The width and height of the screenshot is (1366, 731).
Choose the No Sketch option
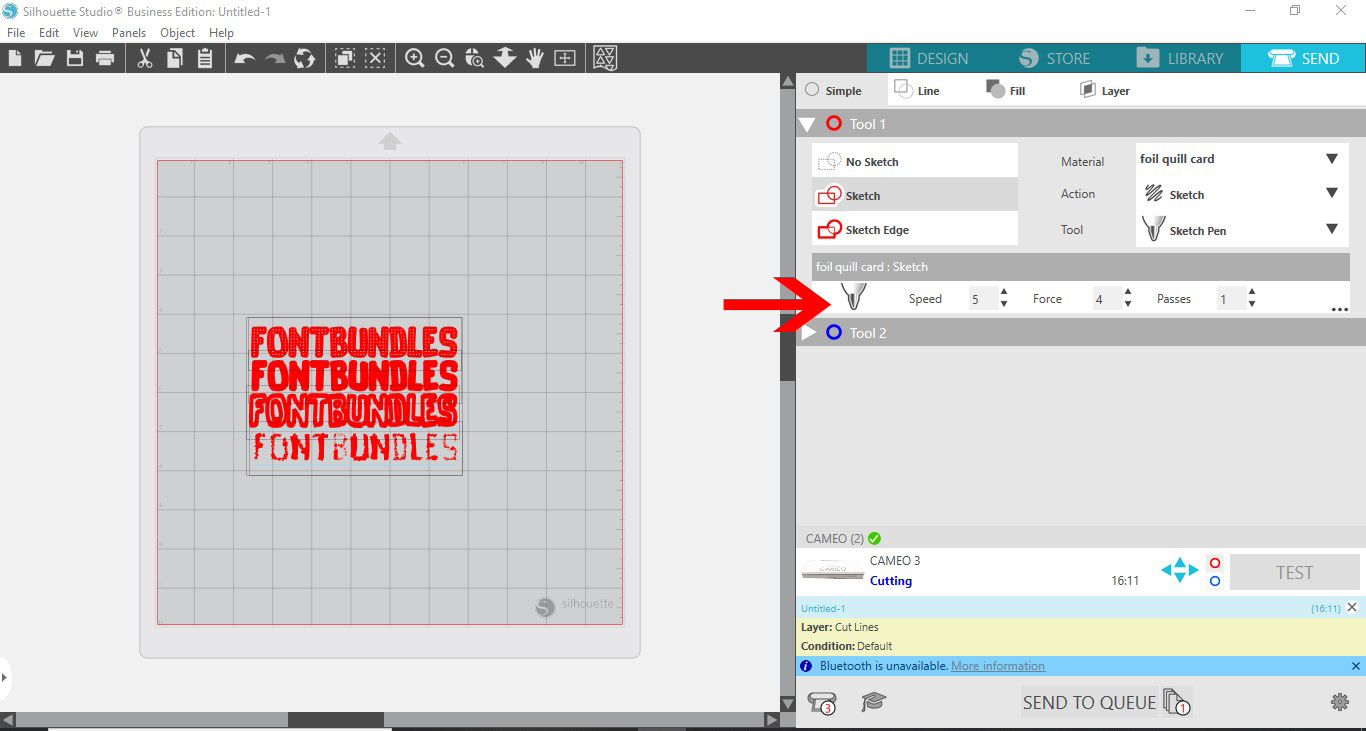915,161
